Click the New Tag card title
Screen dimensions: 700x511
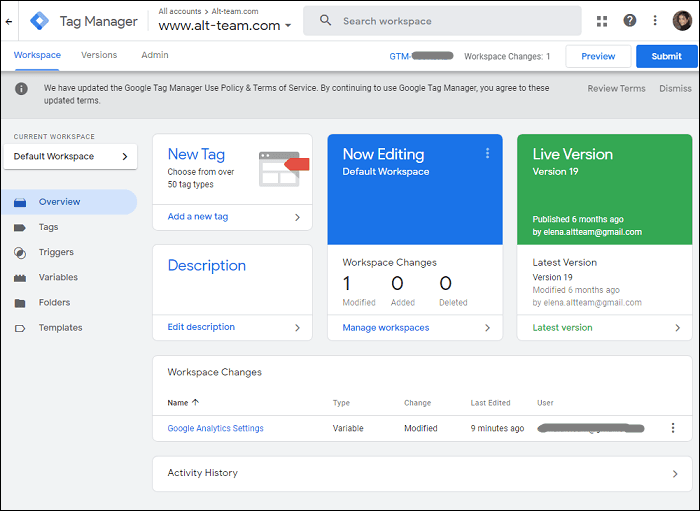[x=196, y=154]
